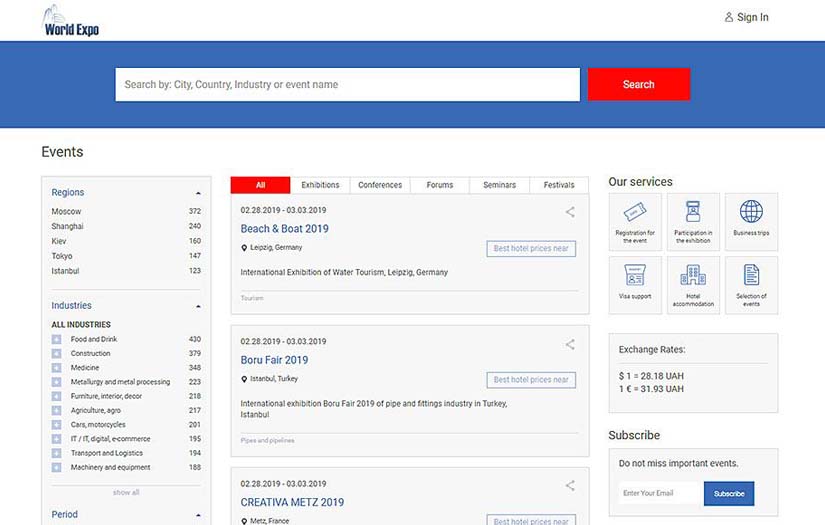Open Participation in the exhibition service
This screenshot has width=825, height=525.
[693, 222]
